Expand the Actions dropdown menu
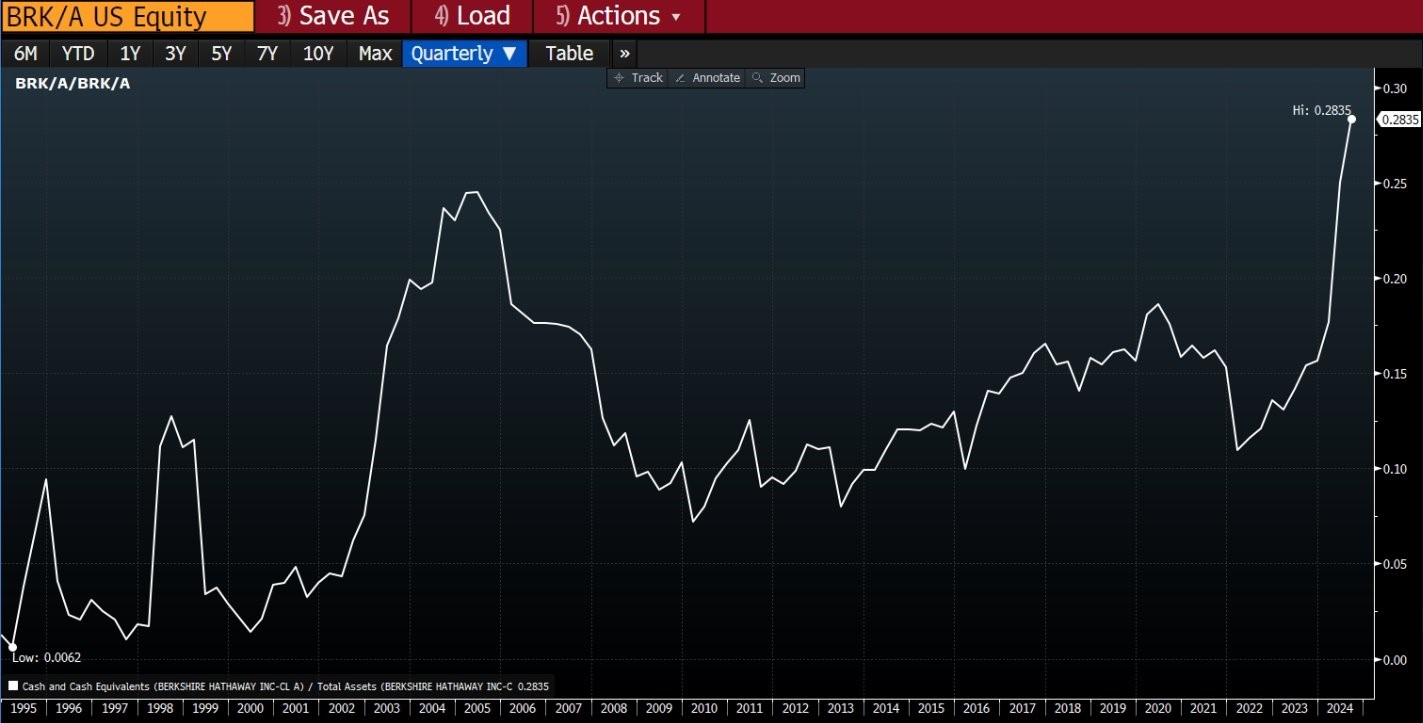The width and height of the screenshot is (1423, 723). tap(618, 16)
